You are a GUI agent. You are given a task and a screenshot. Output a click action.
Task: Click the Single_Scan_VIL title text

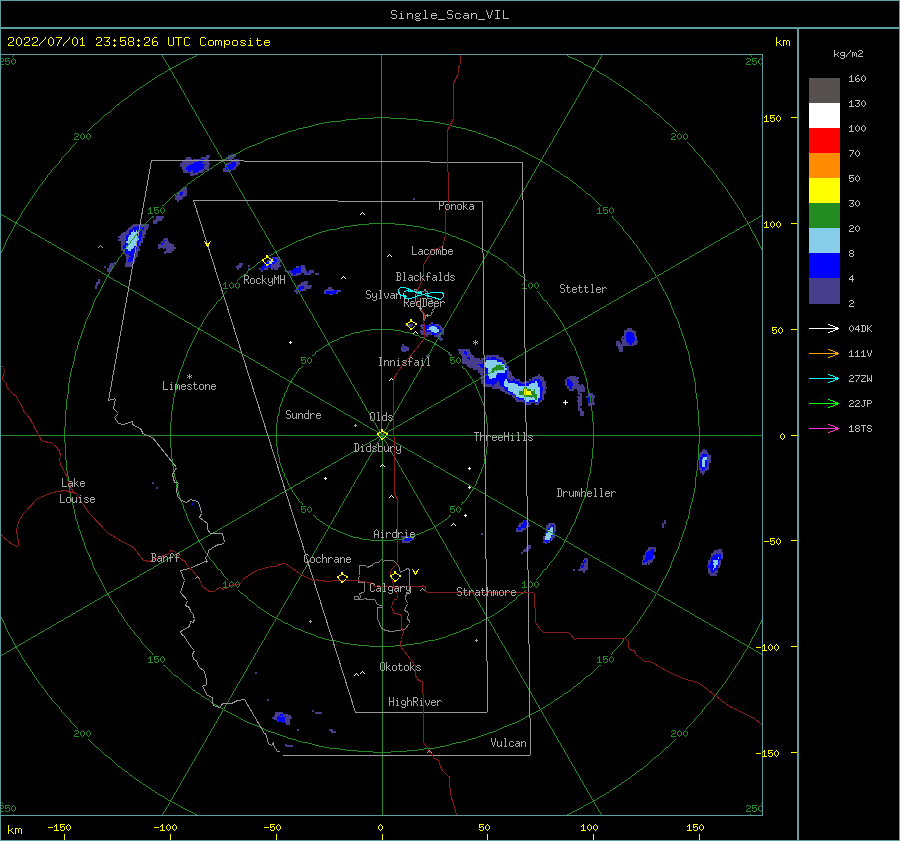pyautogui.click(x=449, y=14)
